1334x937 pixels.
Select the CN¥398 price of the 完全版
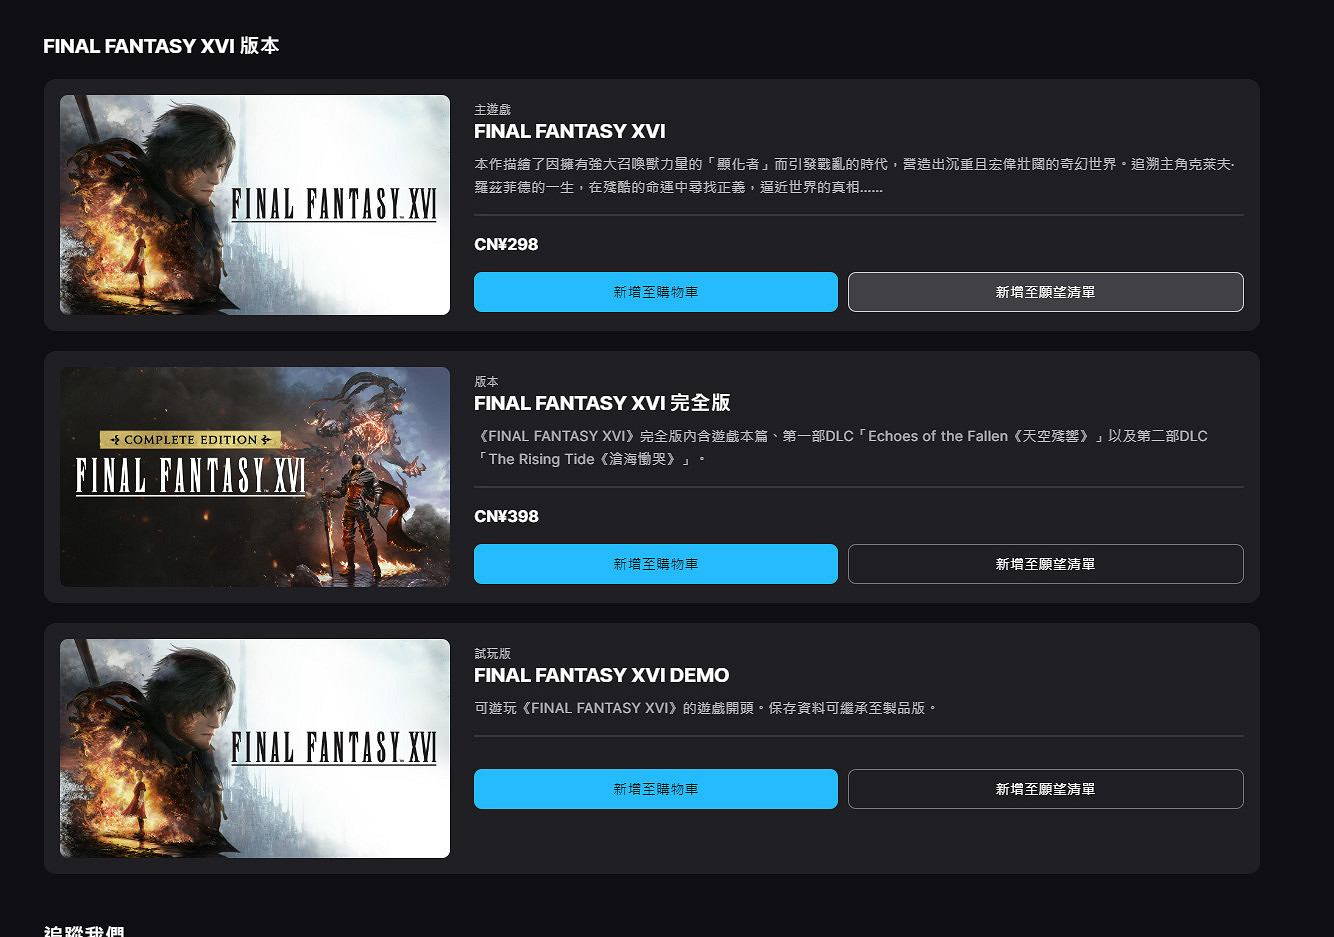(506, 516)
